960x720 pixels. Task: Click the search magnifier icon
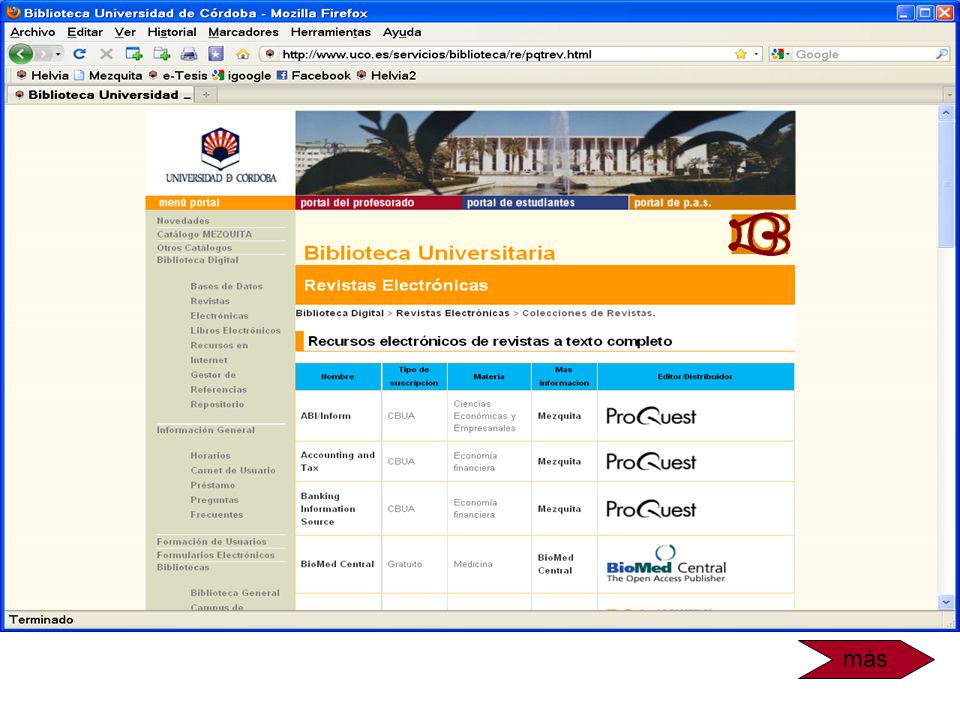pos(942,54)
